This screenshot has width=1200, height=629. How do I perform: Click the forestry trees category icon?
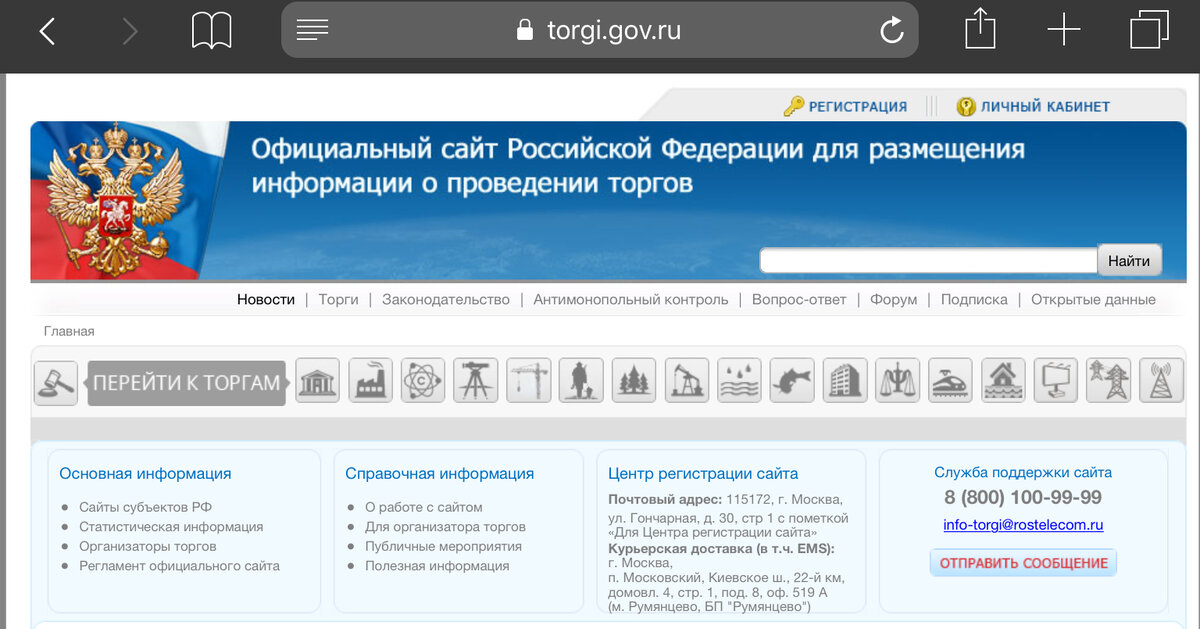coord(634,380)
